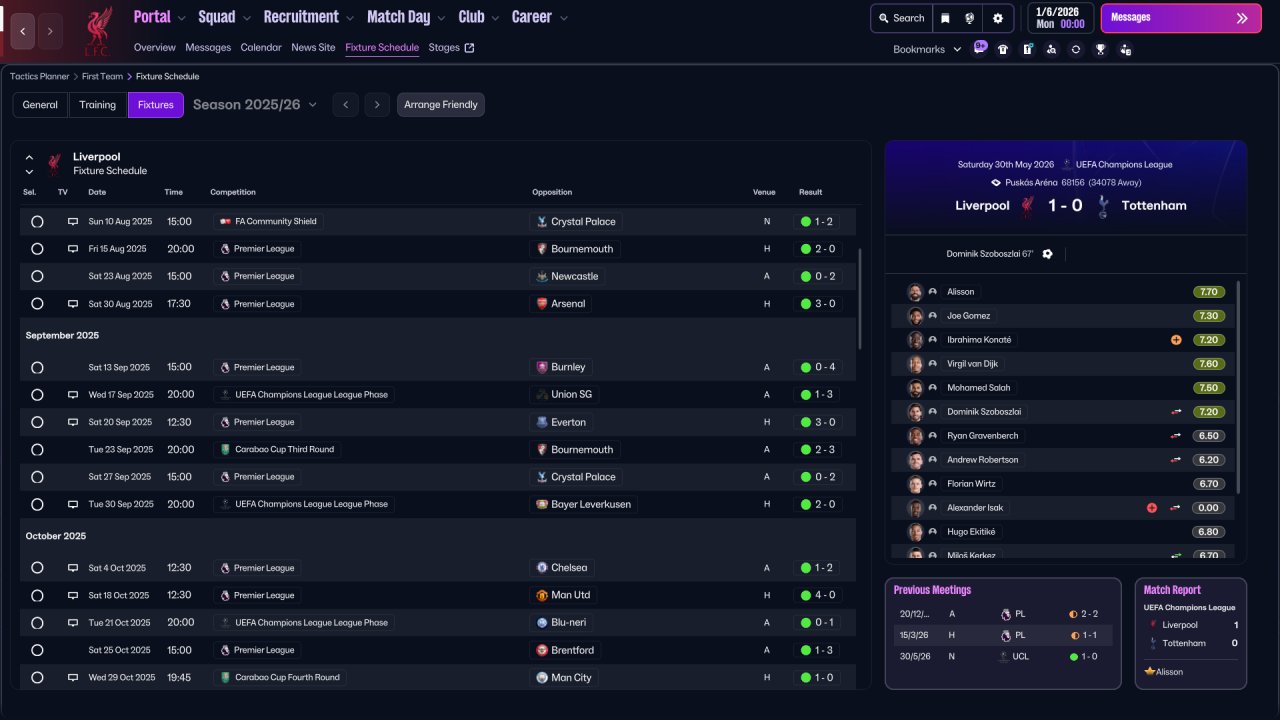Click the substitution arrow on Ryan Gravenberch
Viewport: 1280px width, 720px height.
1176,436
